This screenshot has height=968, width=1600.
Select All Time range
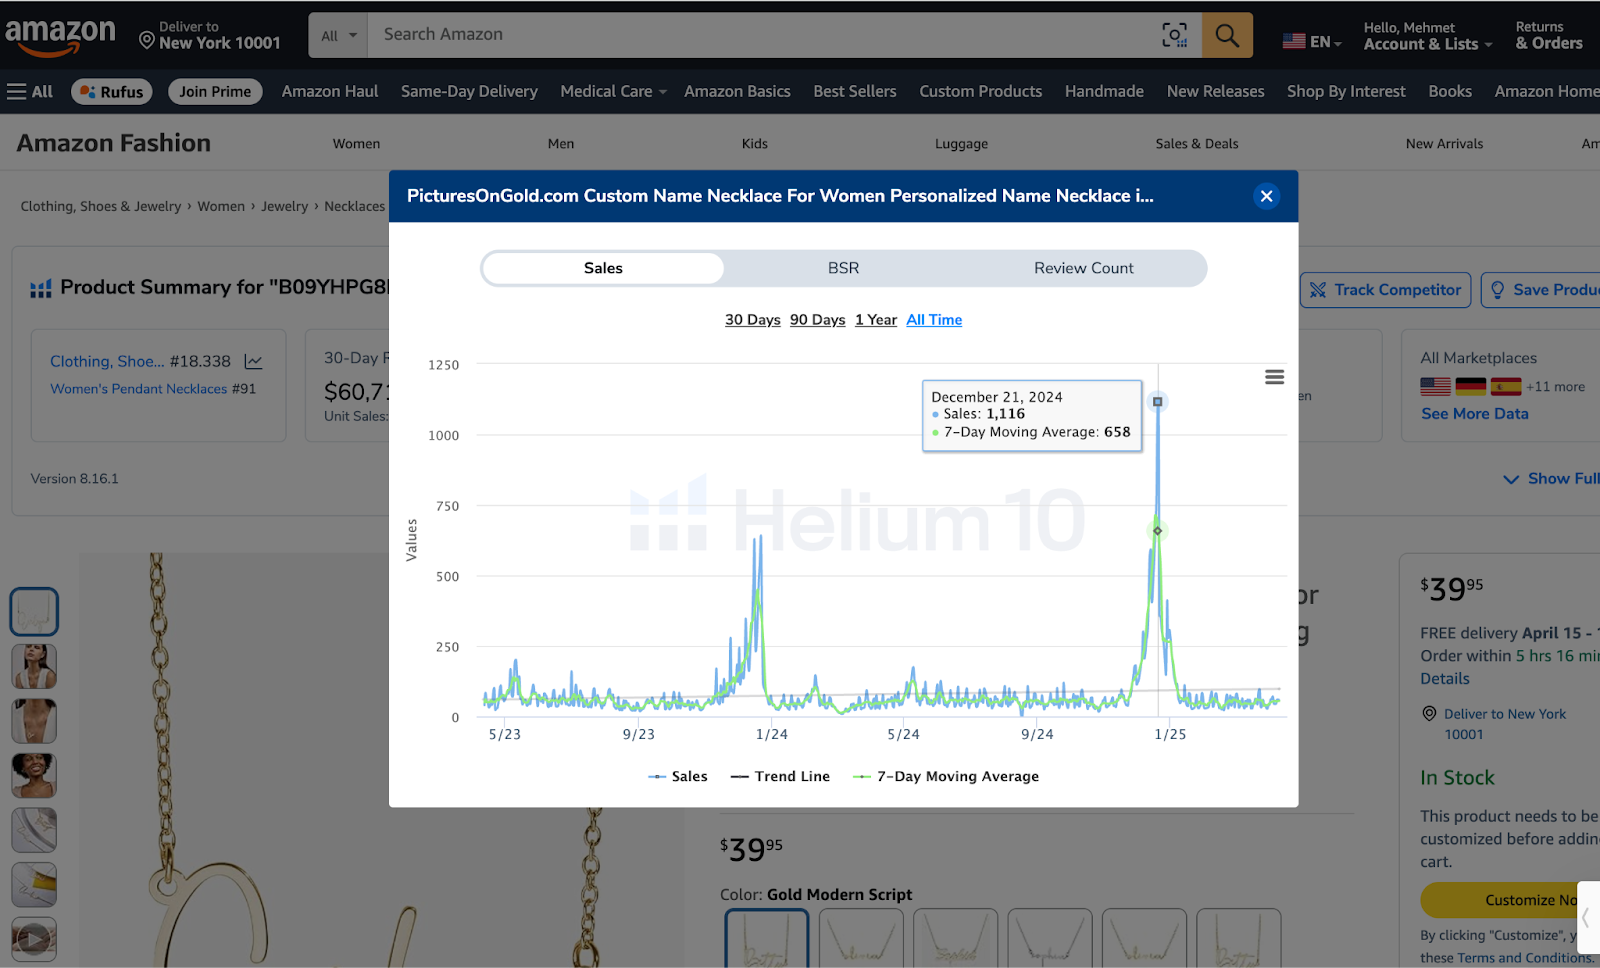934,320
